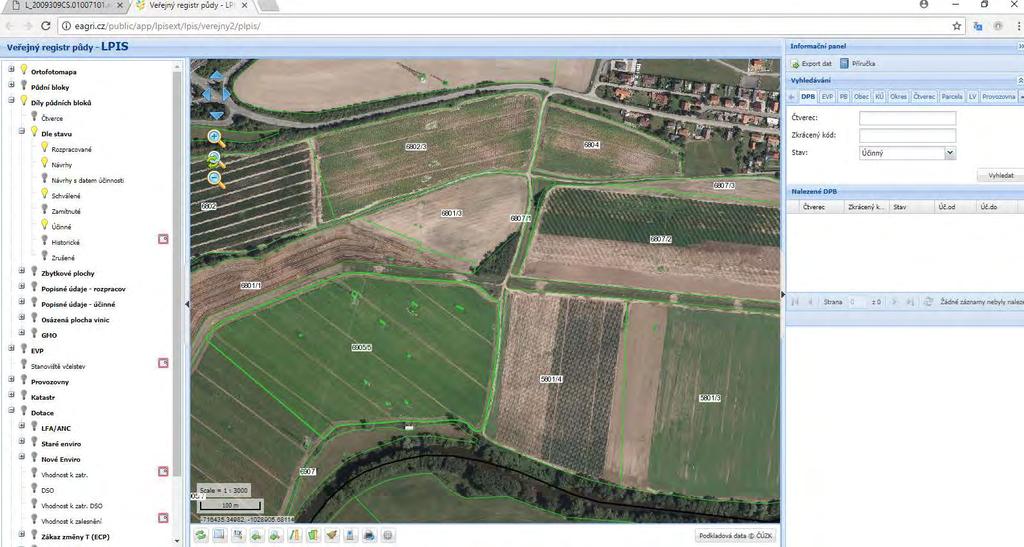This screenshot has height=547, width=1024.
Task: Switch to the Obec search tab
Action: point(861,97)
